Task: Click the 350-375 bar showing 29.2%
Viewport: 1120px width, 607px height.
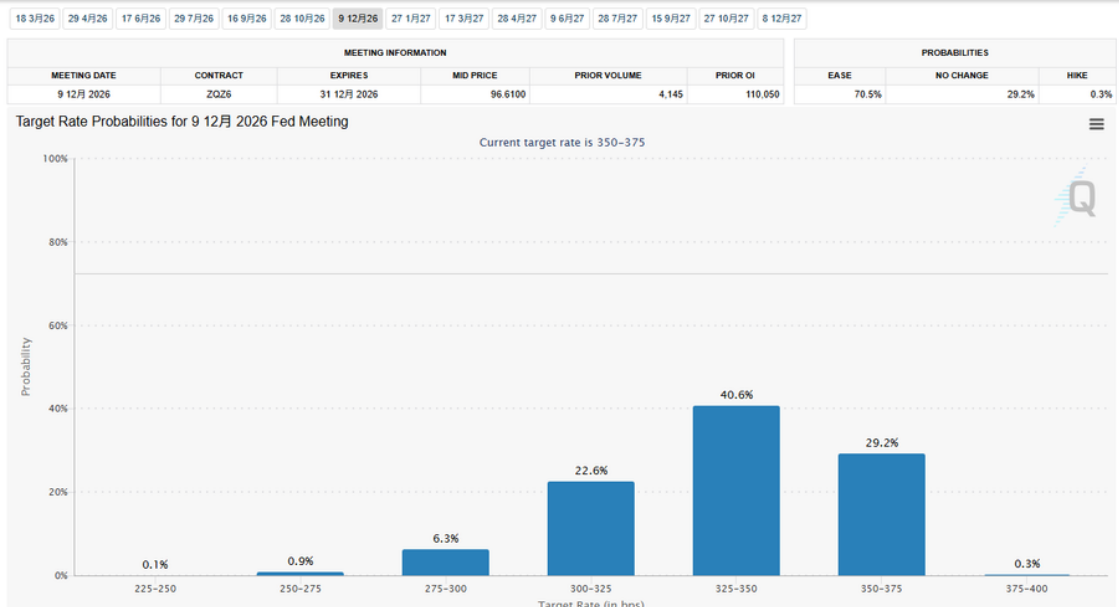Action: [x=881, y=514]
